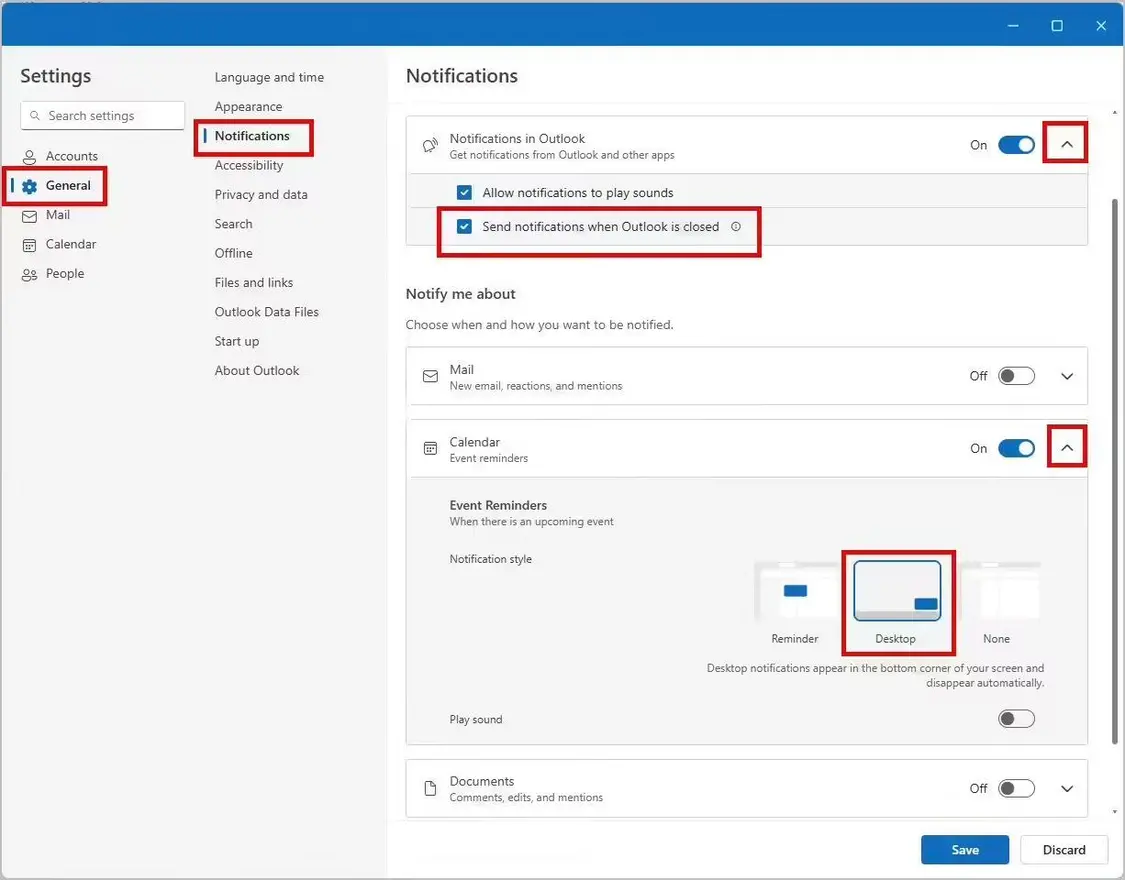This screenshot has width=1125, height=880.
Task: Turn on the Play sound toggle
Action: 1016,719
